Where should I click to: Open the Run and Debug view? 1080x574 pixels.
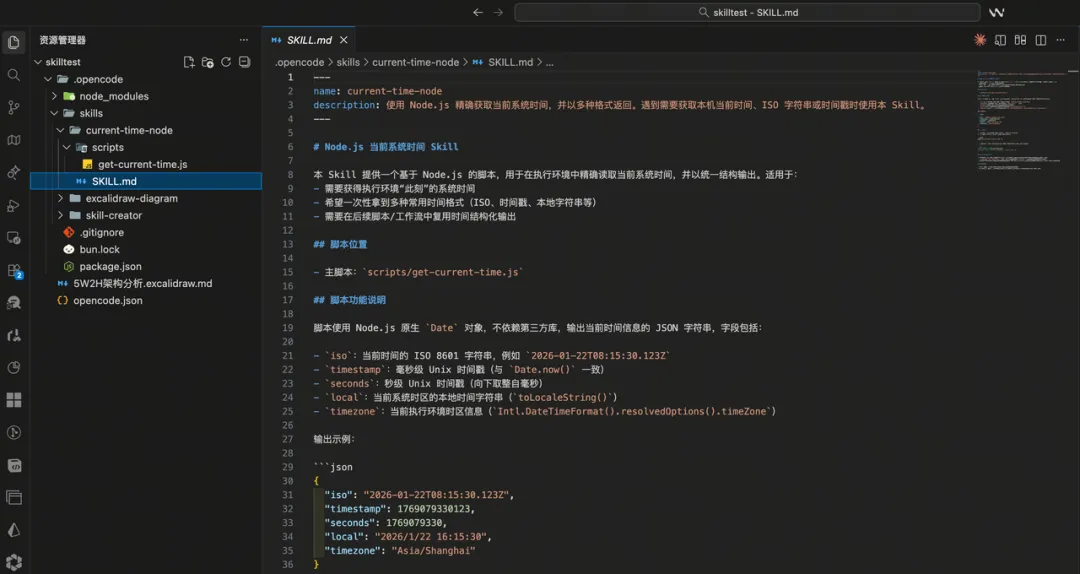tap(14, 205)
